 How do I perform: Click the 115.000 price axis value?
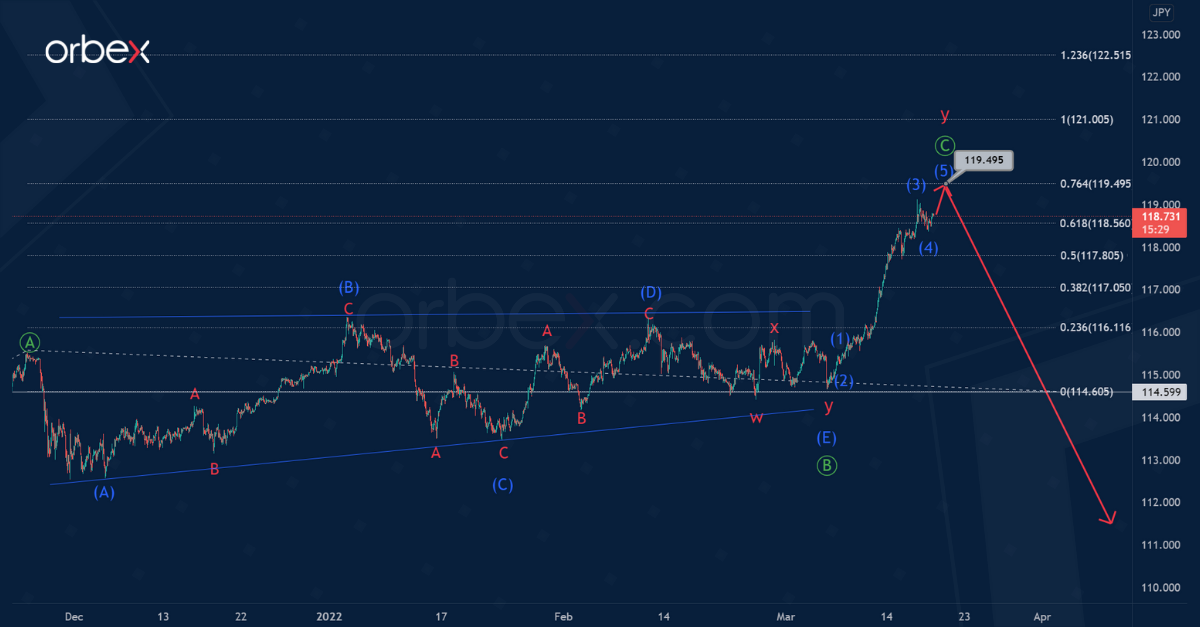coord(1160,375)
